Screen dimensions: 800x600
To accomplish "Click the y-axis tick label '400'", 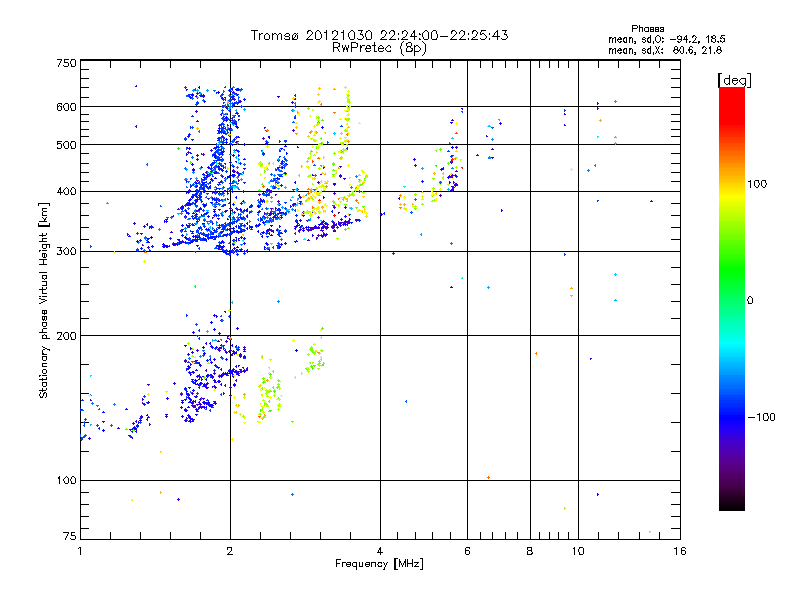I will pyautogui.click(x=66, y=192).
